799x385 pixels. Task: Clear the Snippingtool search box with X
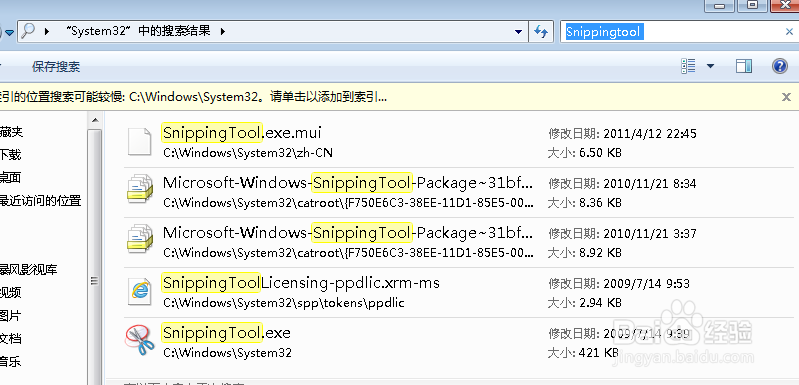tap(788, 32)
